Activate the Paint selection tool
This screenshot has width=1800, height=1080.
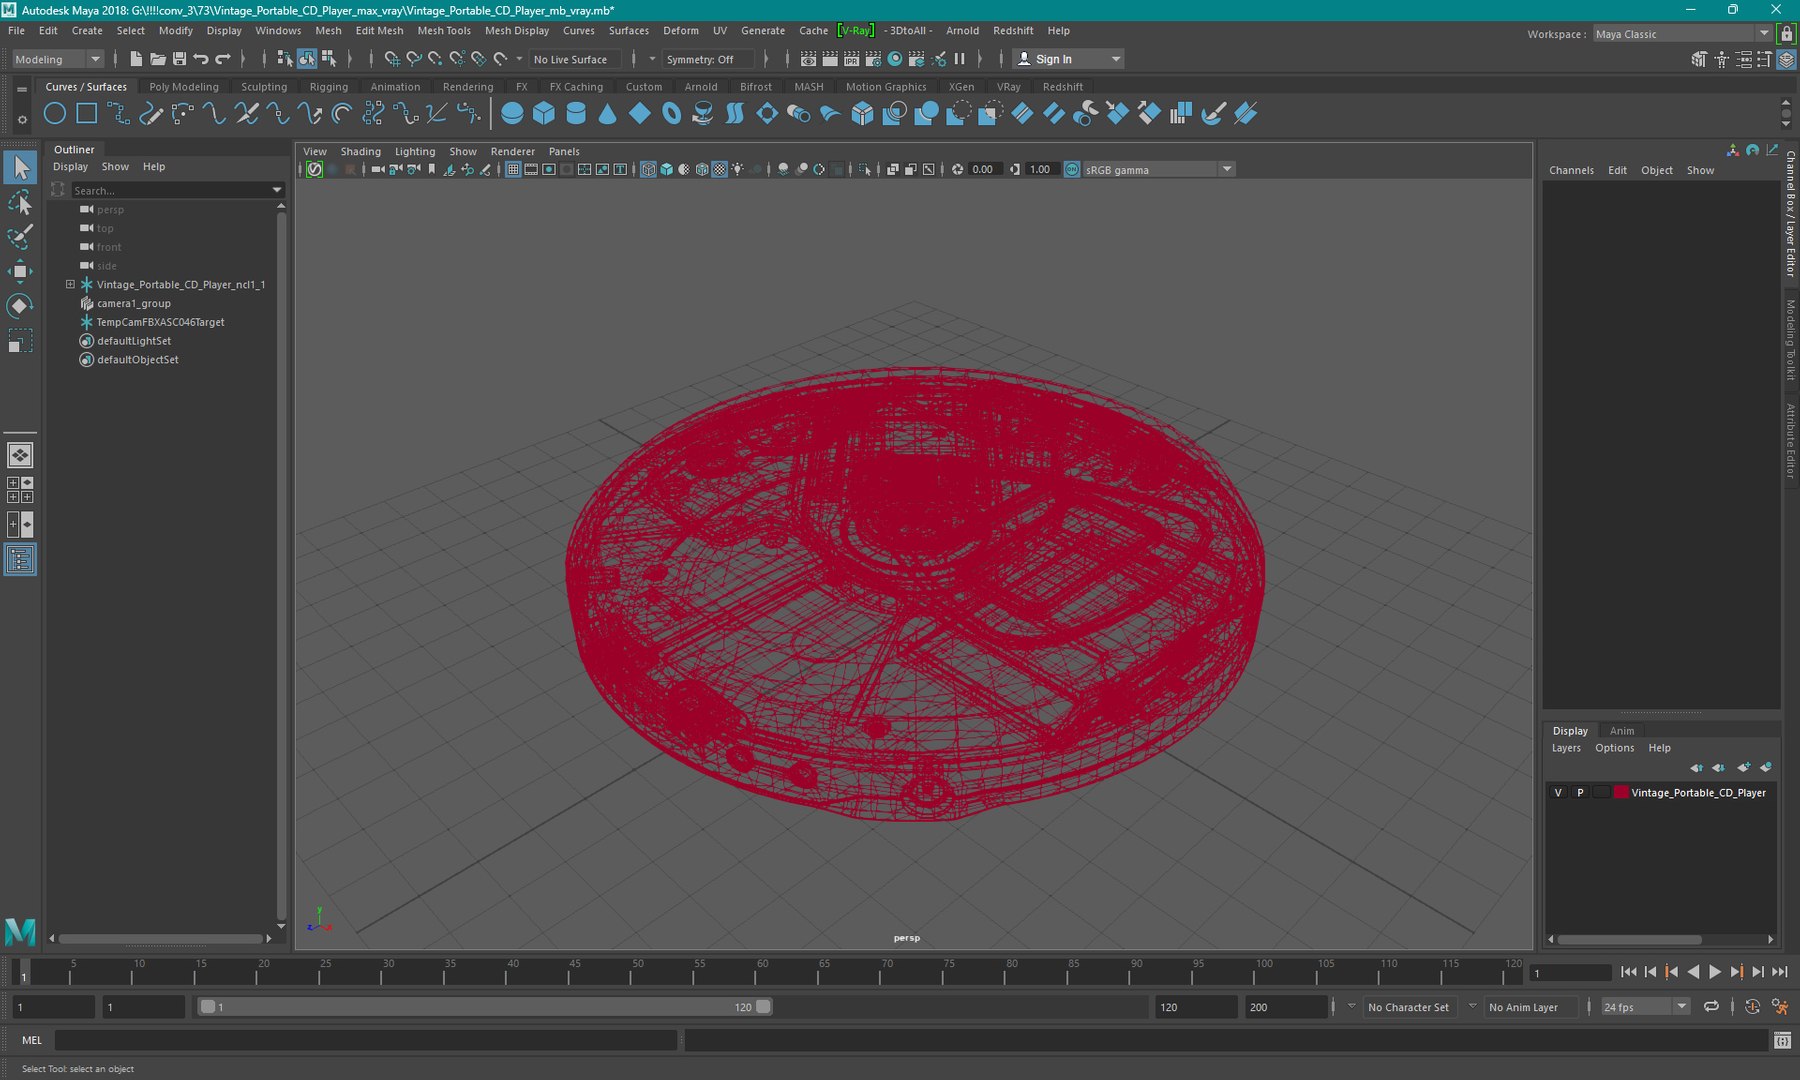pos(20,237)
